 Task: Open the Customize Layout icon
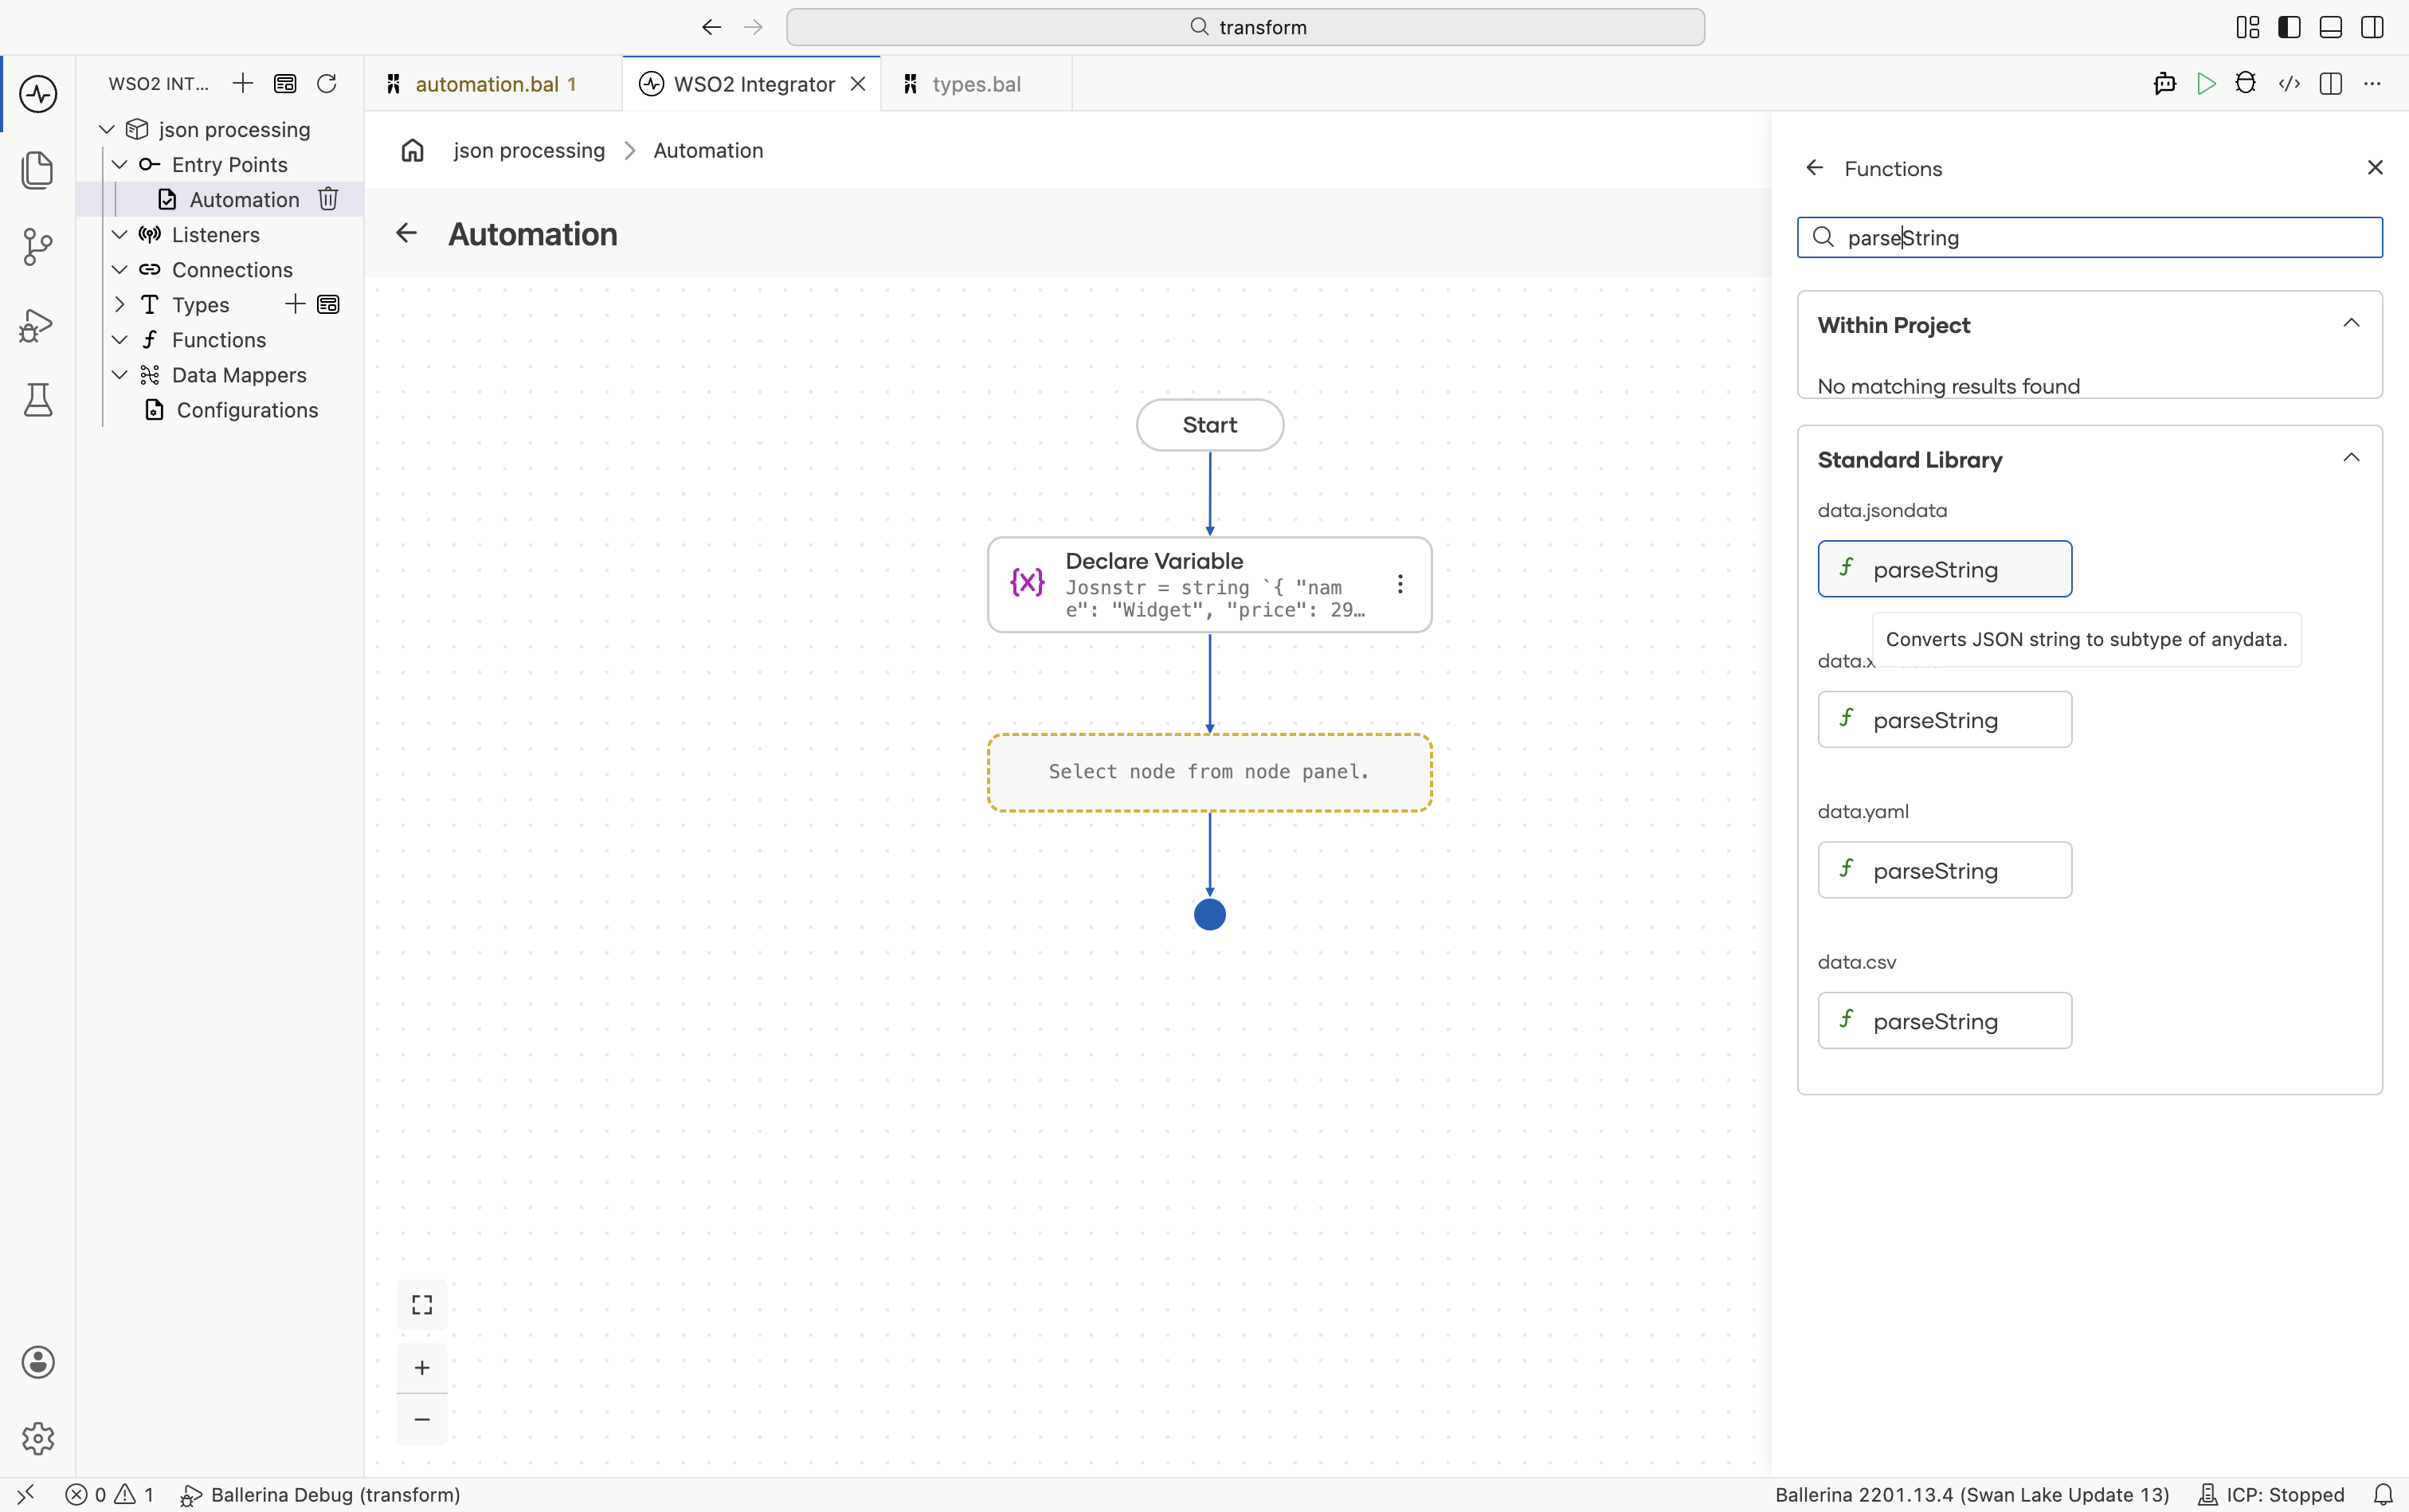point(2248,27)
